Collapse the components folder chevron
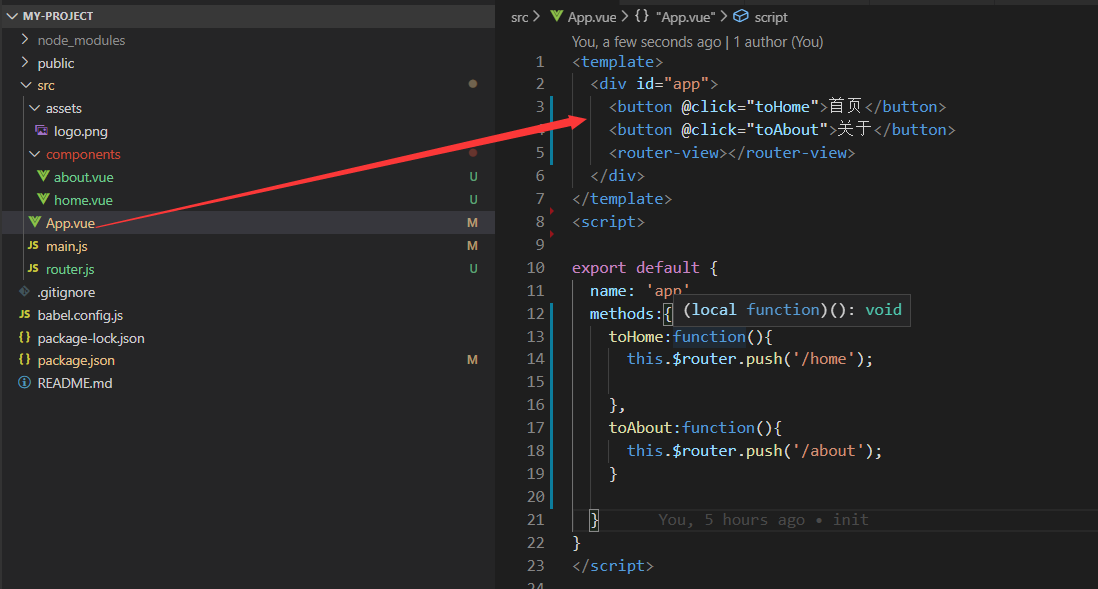Screen dimensions: 1098x589 coord(34,154)
